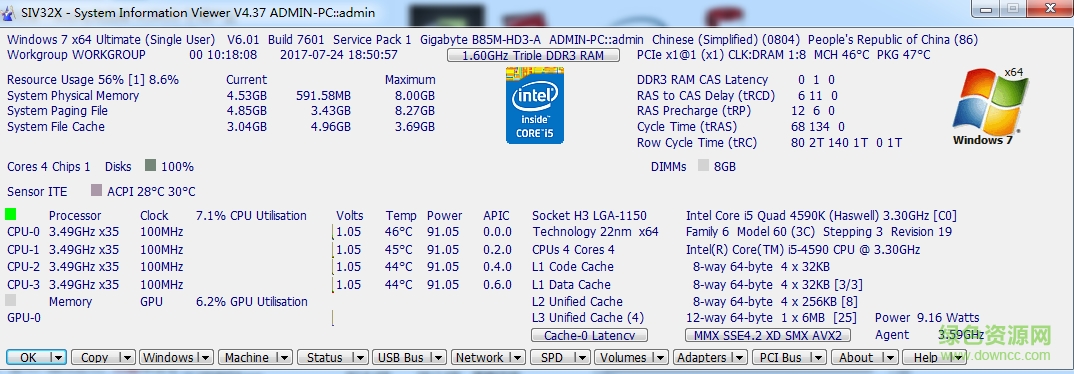Expand the Copy dropdown arrow
This screenshot has height=374, width=1074.
click(x=127, y=357)
